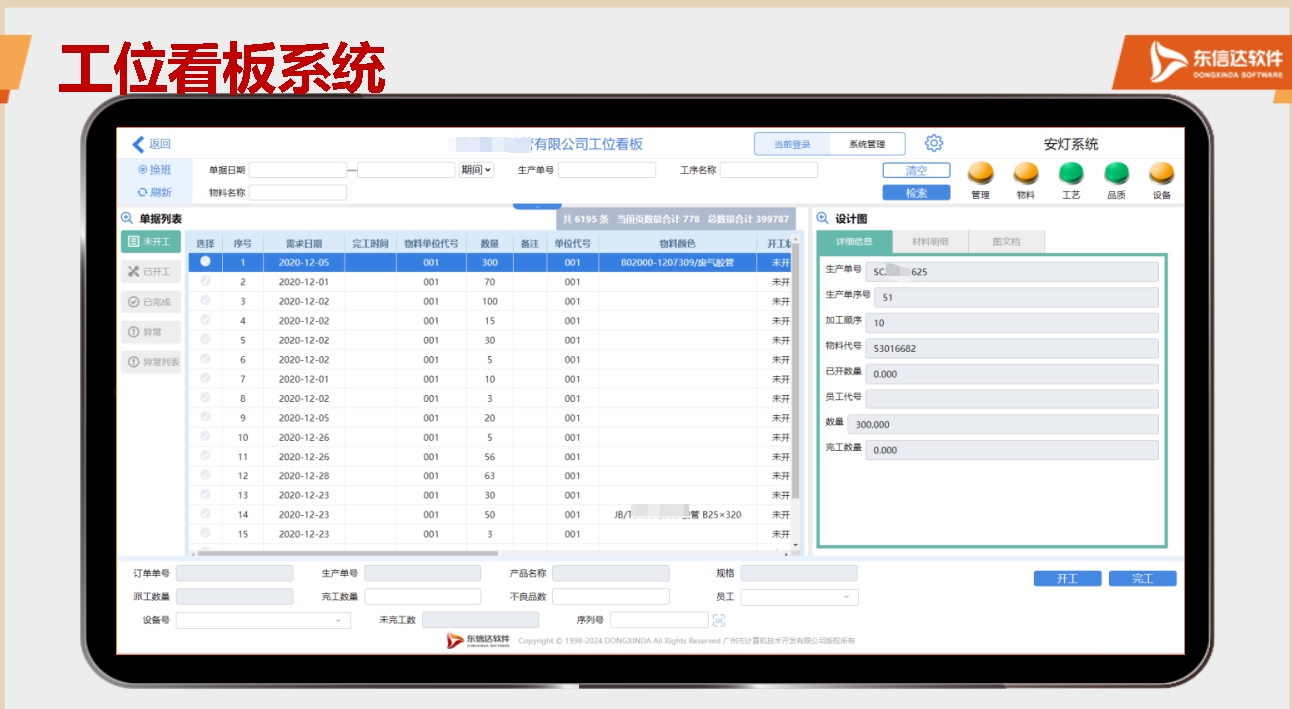Switch to the 系统管理 tab
1292x709 pixels.
tap(866, 143)
